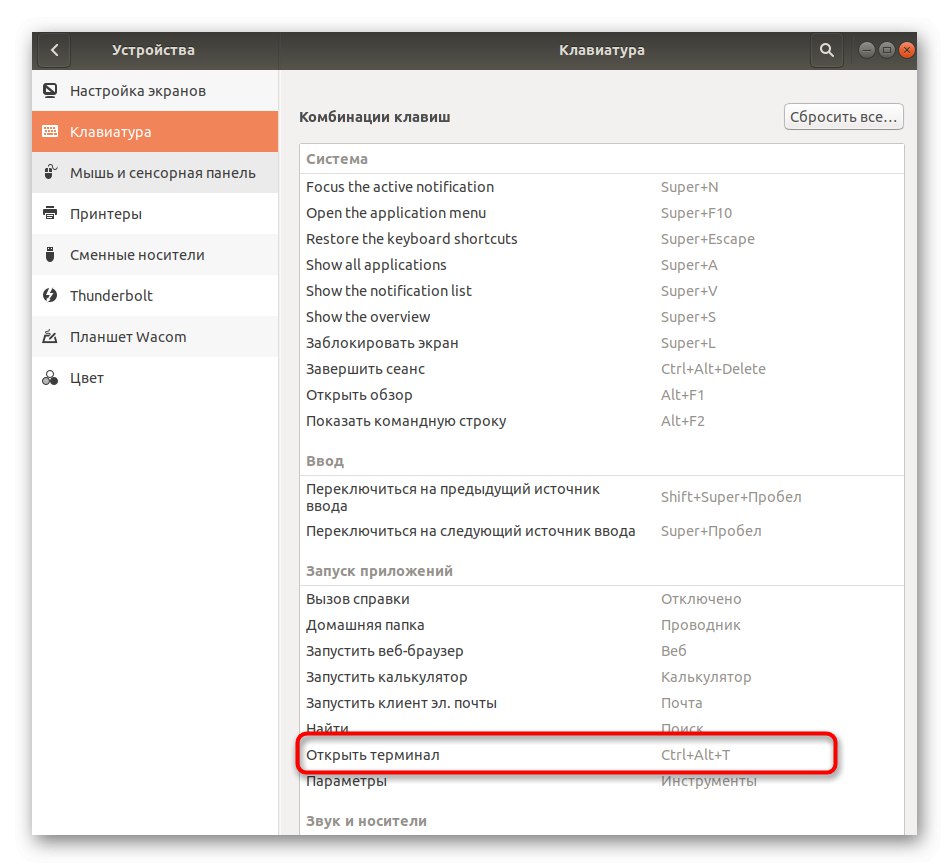Edit the Запустить веб-браузер shortcut

click(600, 651)
